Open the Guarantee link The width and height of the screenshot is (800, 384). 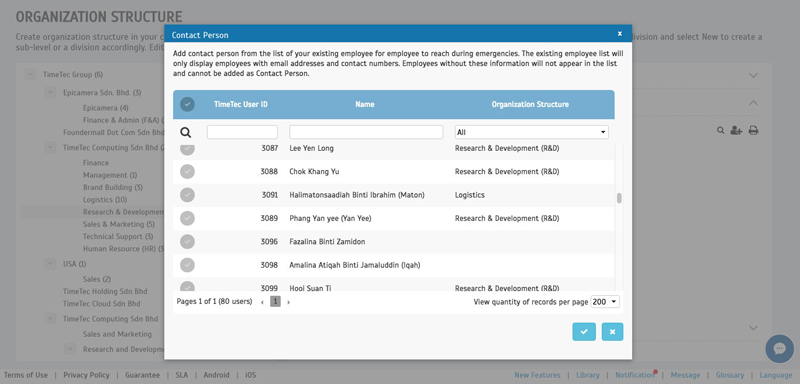pyautogui.click(x=142, y=375)
